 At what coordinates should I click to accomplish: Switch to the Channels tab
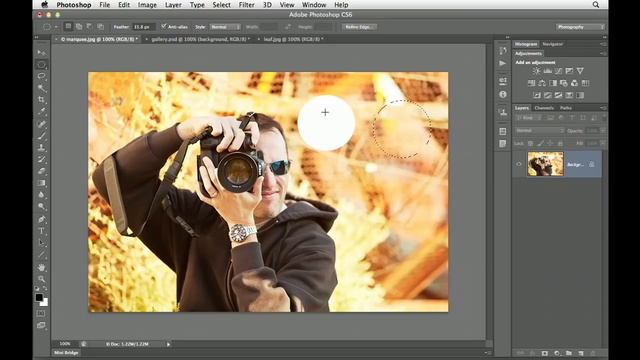click(x=544, y=108)
